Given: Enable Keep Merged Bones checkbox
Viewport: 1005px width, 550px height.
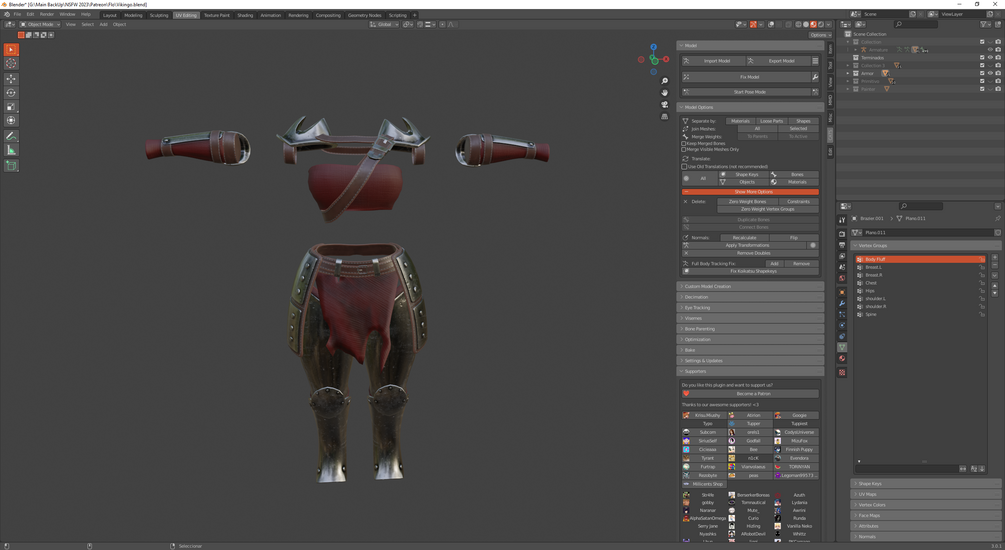Looking at the screenshot, I should (x=684, y=144).
